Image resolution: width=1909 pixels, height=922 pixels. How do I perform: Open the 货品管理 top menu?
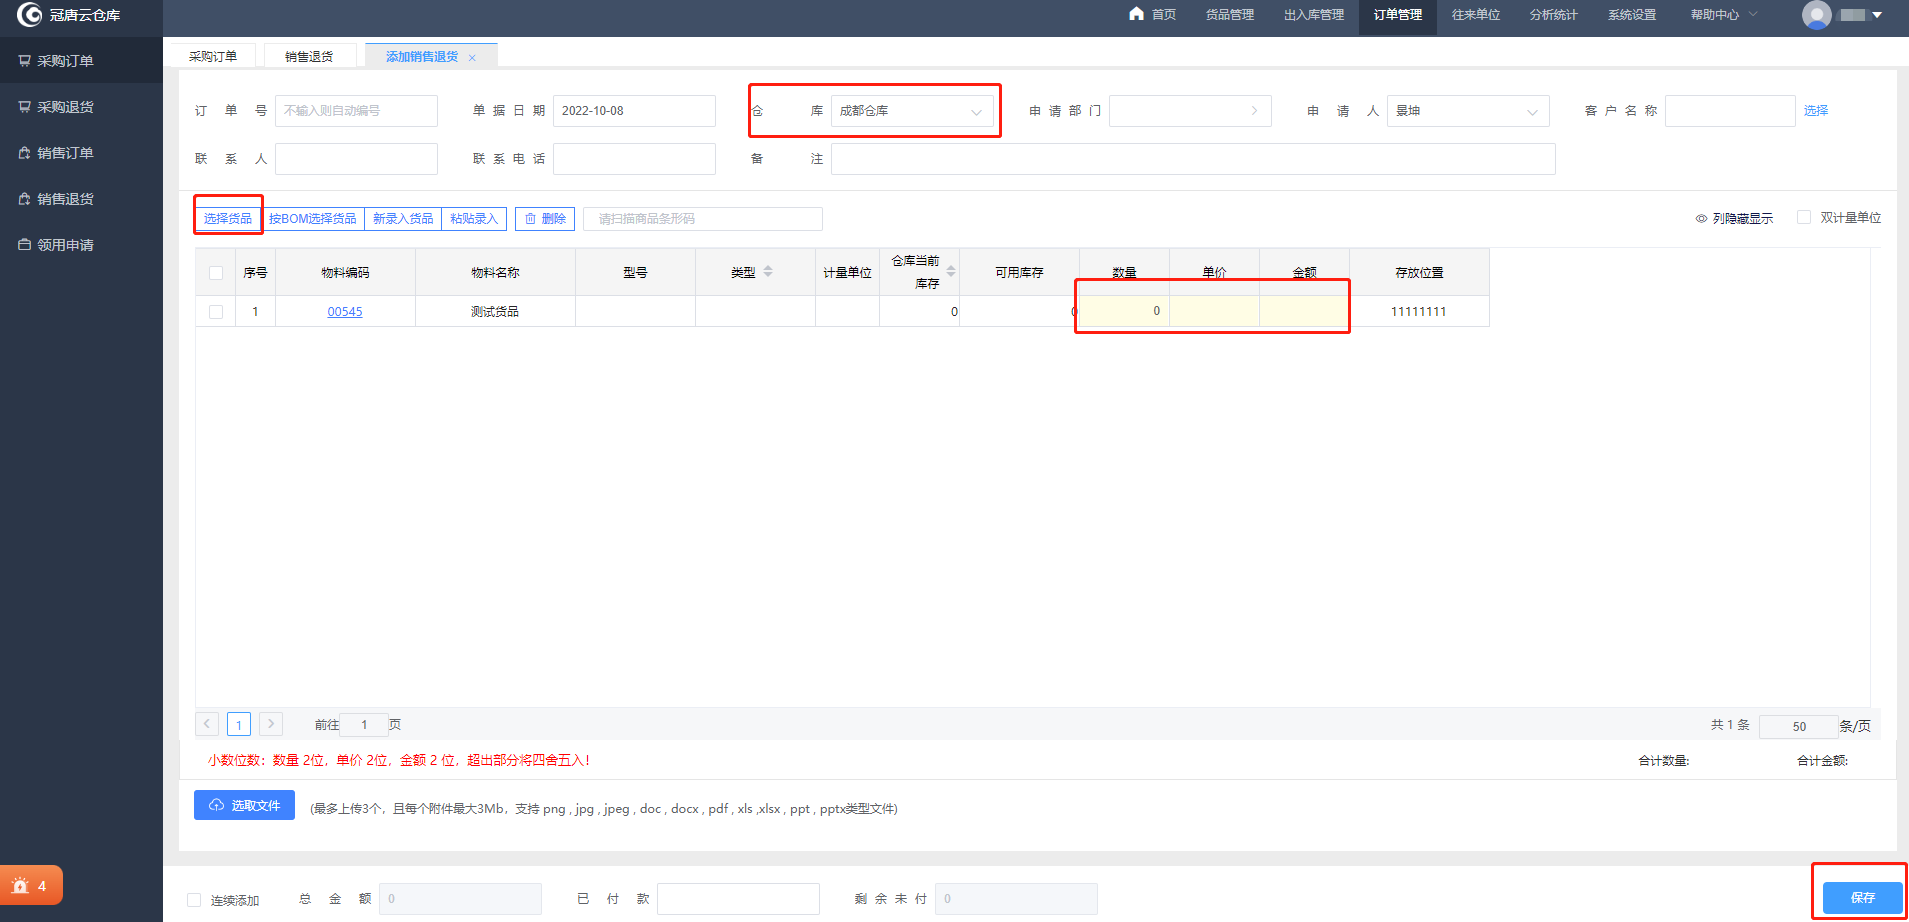point(1229,15)
